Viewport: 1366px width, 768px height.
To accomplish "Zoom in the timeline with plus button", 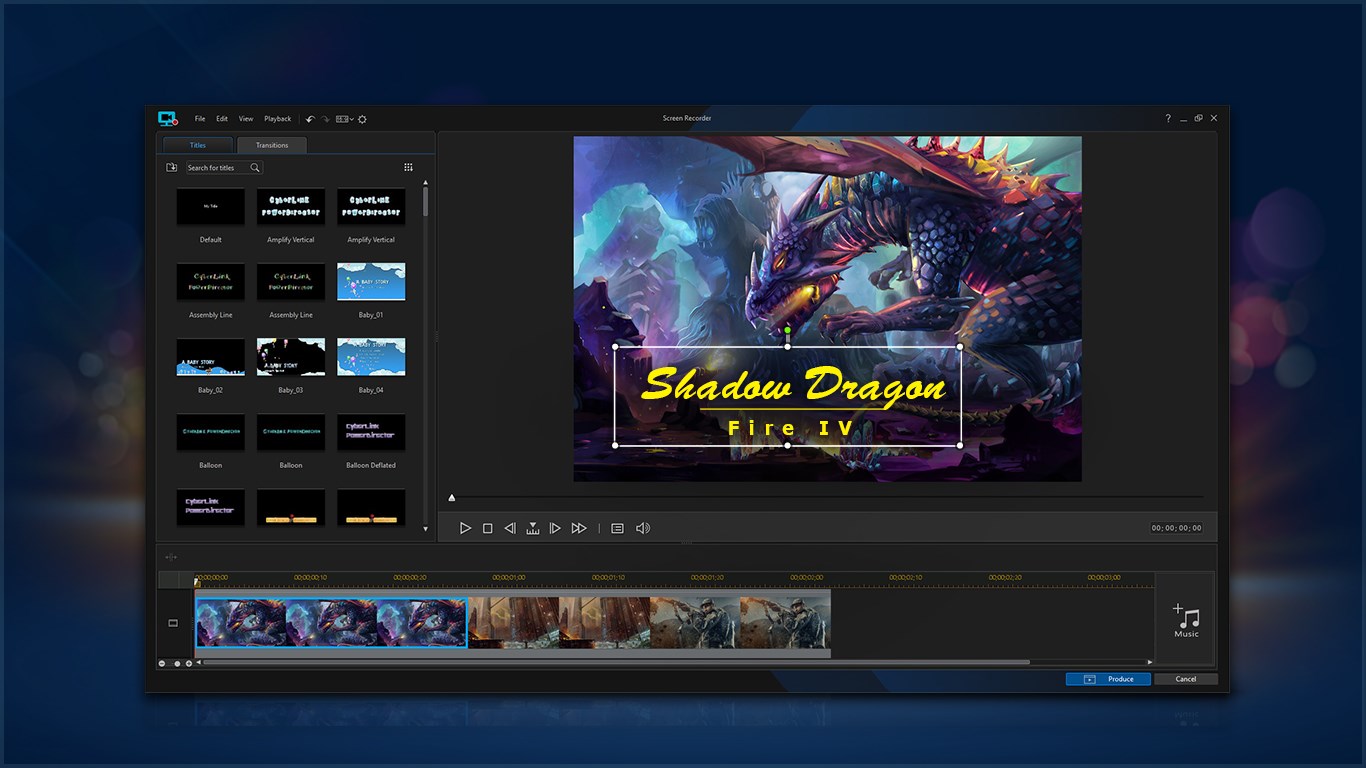I will tap(189, 663).
